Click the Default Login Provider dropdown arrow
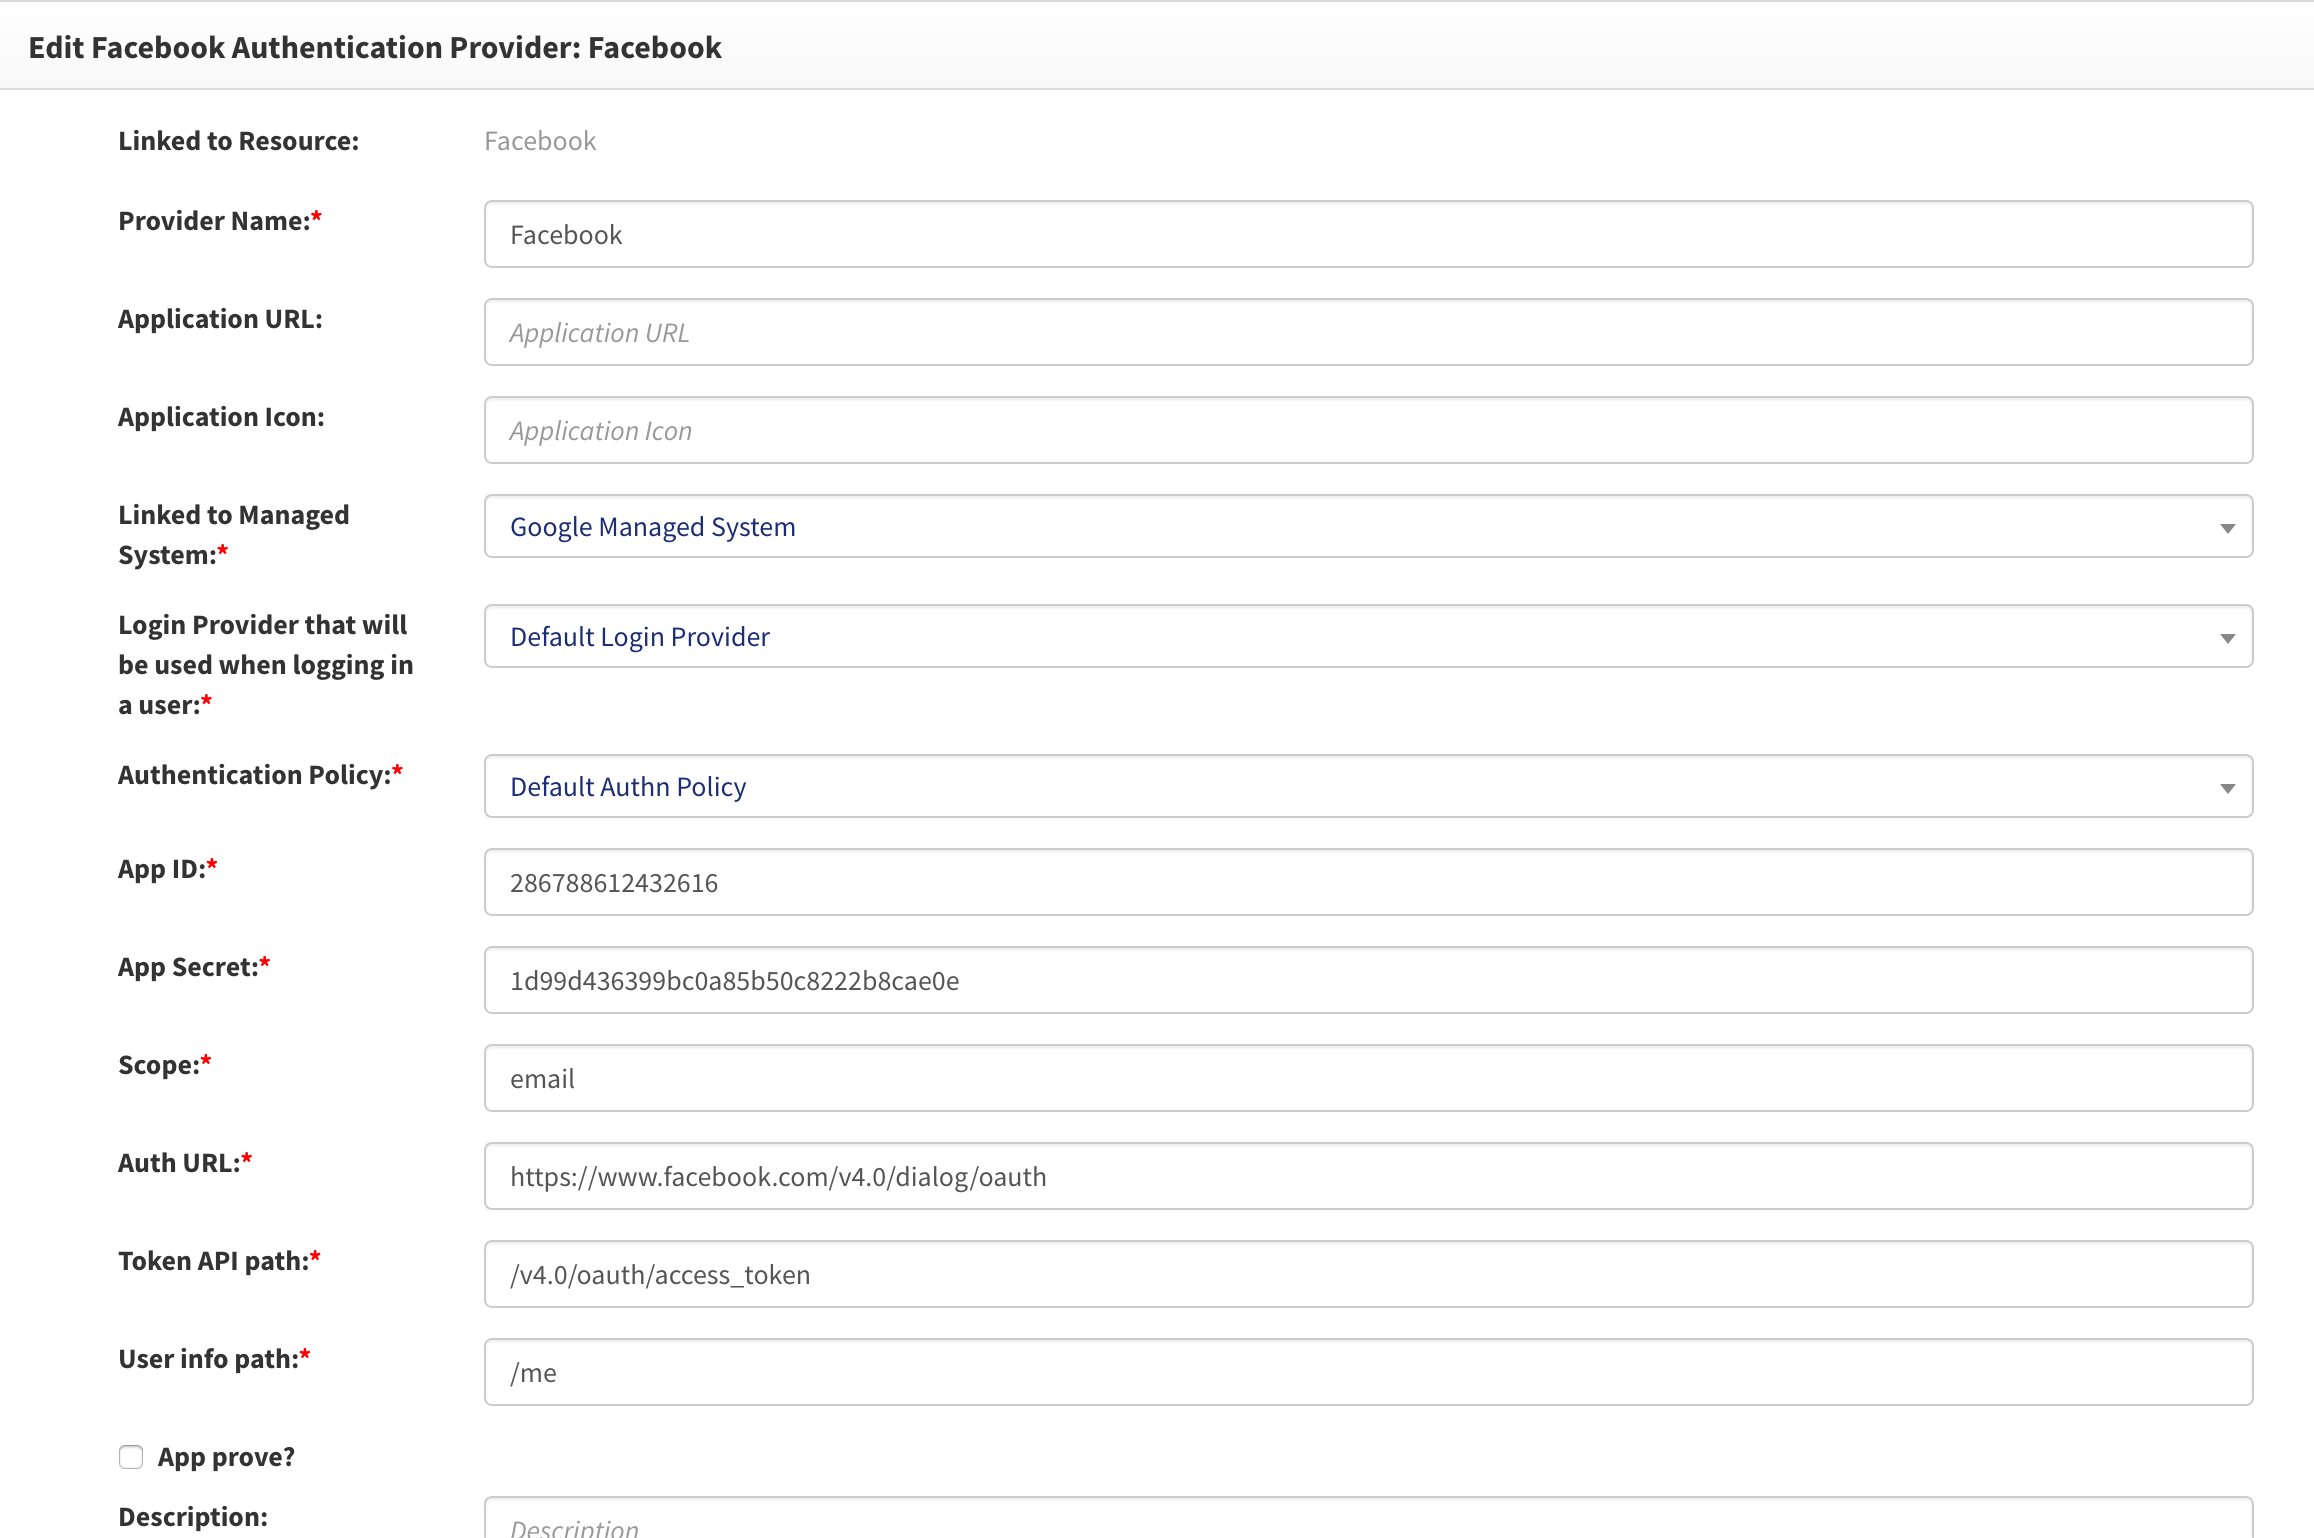This screenshot has height=1538, width=2314. 2228,636
